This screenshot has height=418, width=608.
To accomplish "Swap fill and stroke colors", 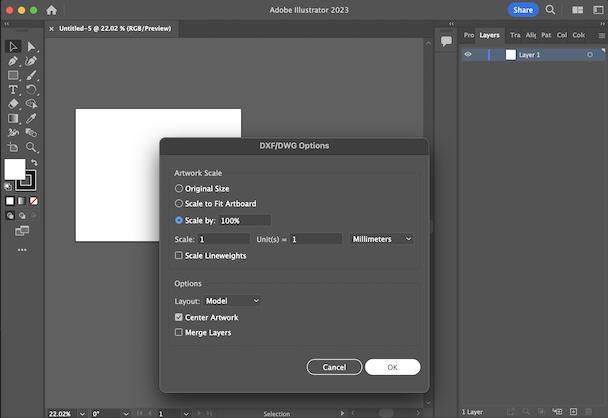I will pyautogui.click(x=34, y=162).
